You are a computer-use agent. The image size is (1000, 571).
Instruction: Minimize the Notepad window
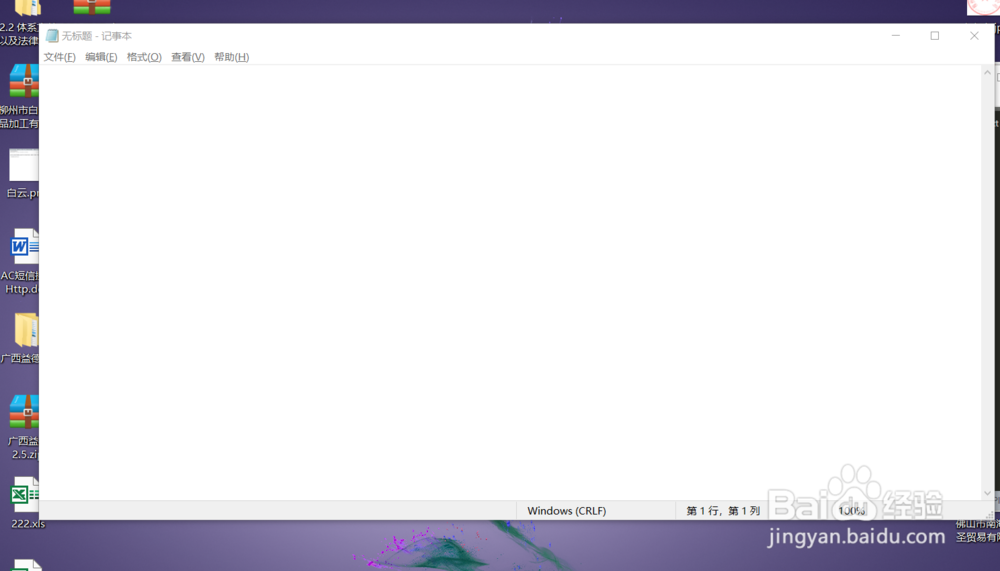895,36
